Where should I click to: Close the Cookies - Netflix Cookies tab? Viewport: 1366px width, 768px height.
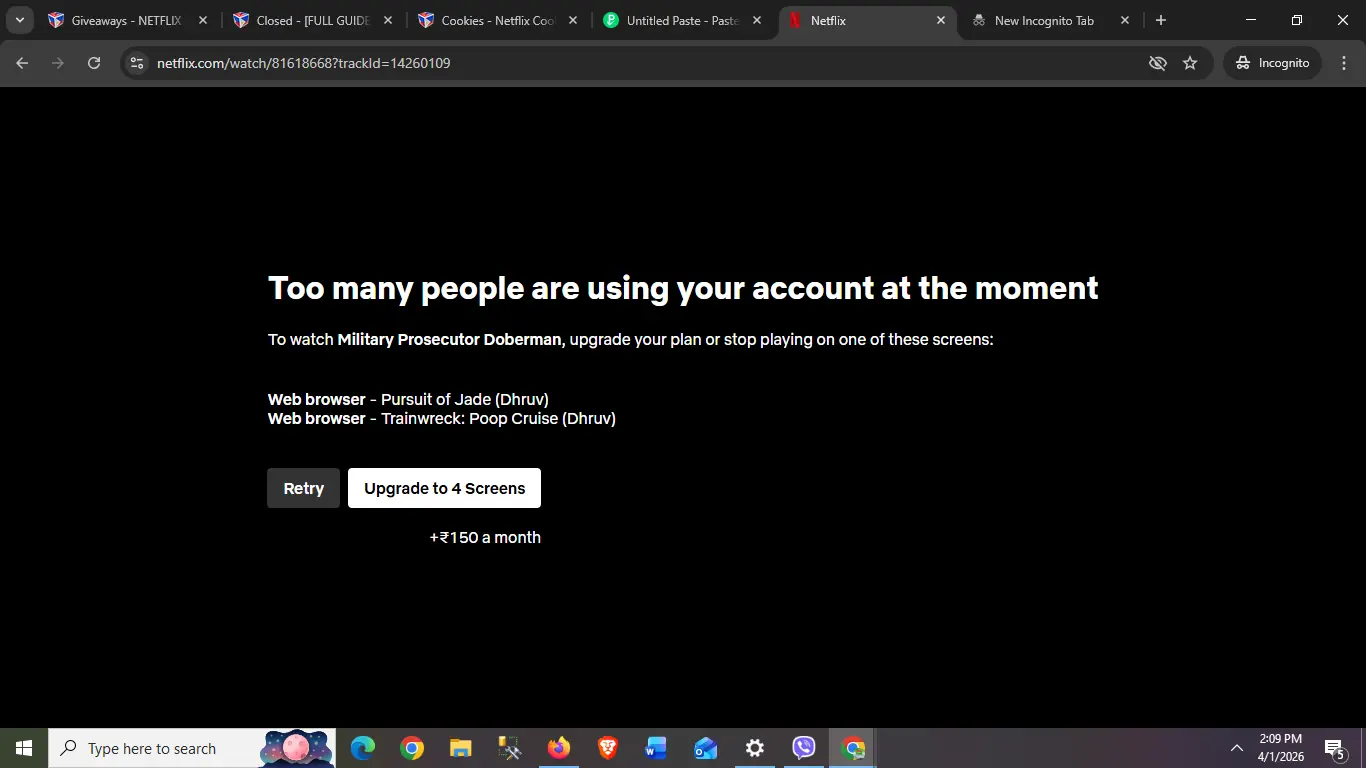(x=573, y=20)
